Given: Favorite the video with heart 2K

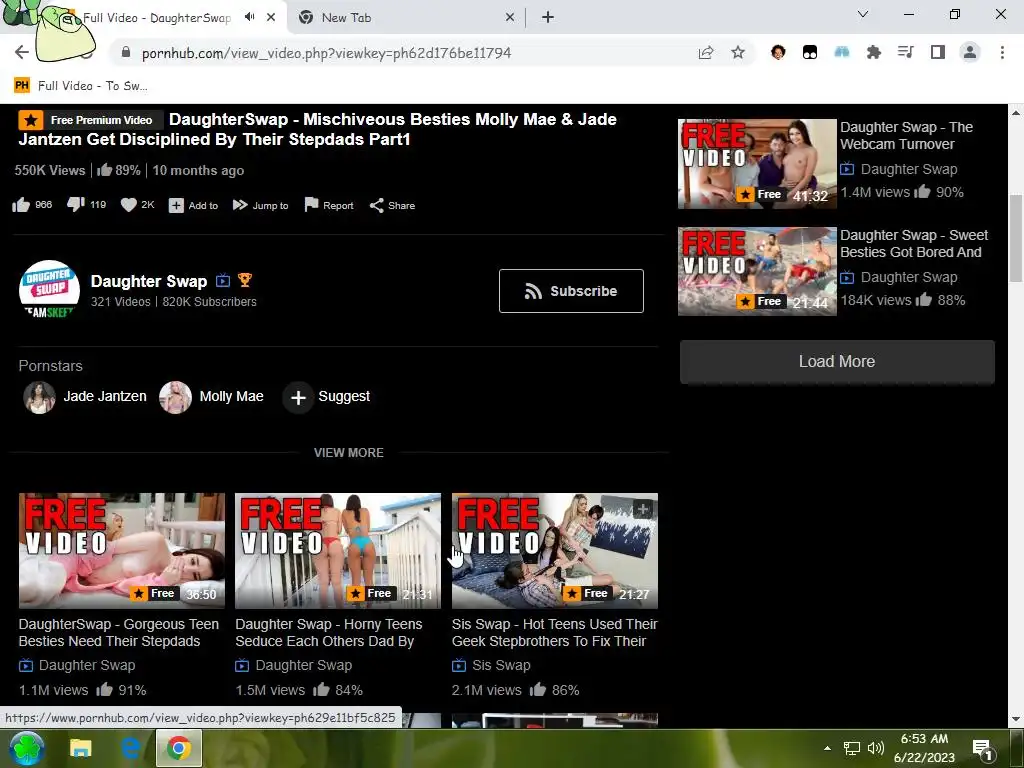Looking at the screenshot, I should pyautogui.click(x=138, y=205).
